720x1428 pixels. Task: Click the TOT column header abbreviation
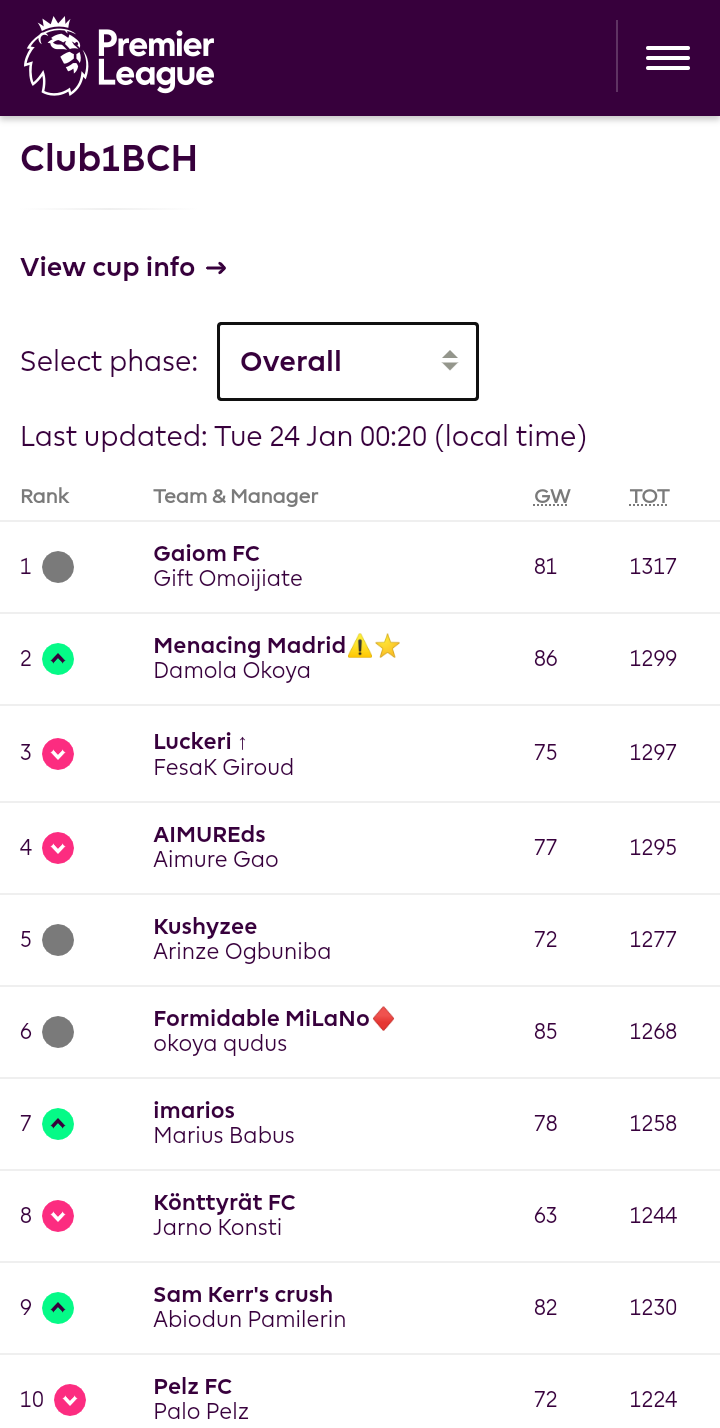(x=650, y=496)
